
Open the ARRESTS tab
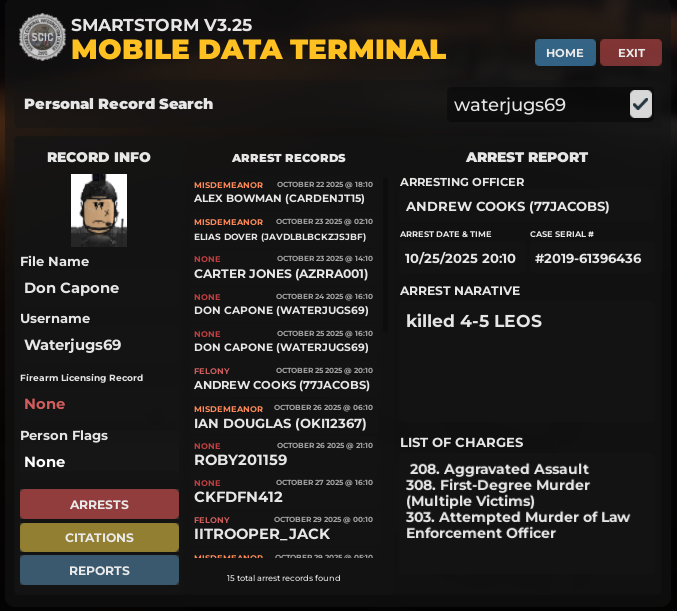[99, 504]
